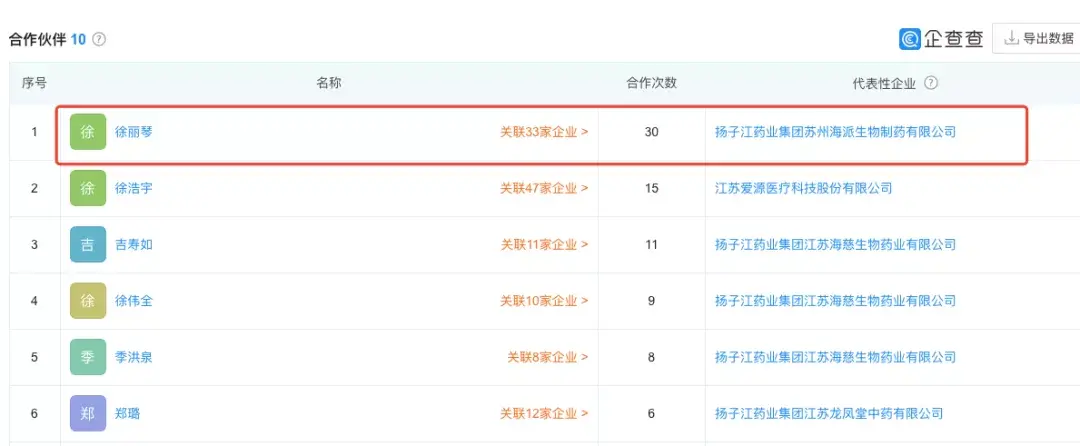Click the 名称 column header
The width and height of the screenshot is (1080, 446).
pos(329,83)
